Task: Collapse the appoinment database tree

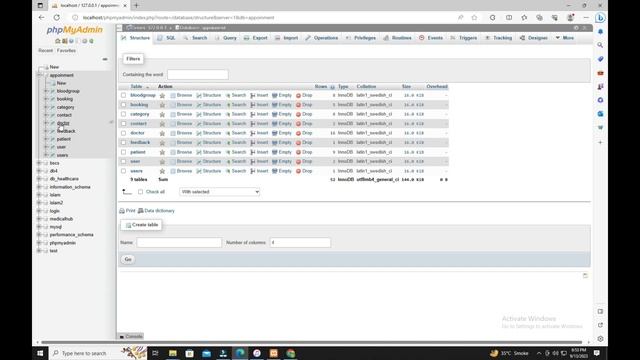Action: point(40,75)
